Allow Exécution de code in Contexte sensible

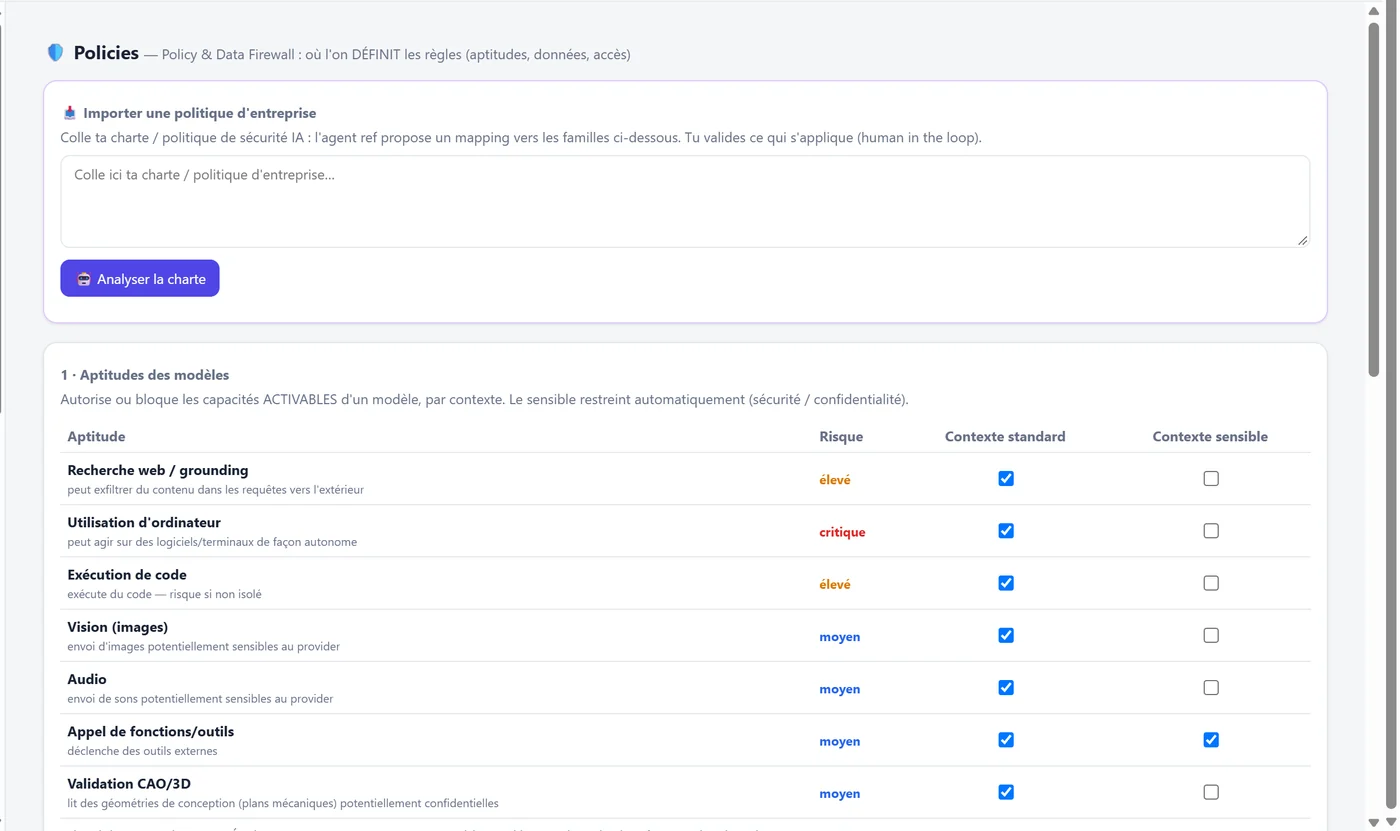1211,583
